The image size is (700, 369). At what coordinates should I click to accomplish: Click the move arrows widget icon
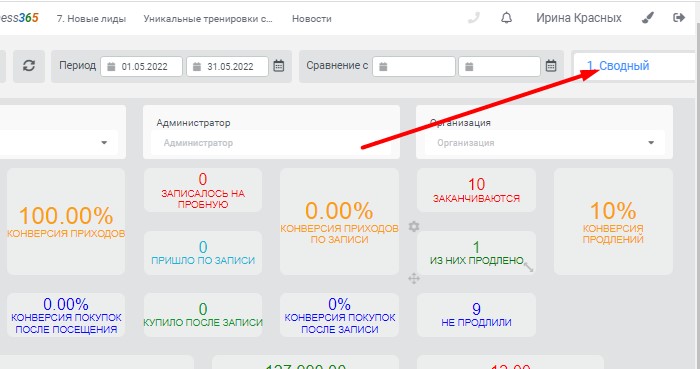[x=414, y=279]
